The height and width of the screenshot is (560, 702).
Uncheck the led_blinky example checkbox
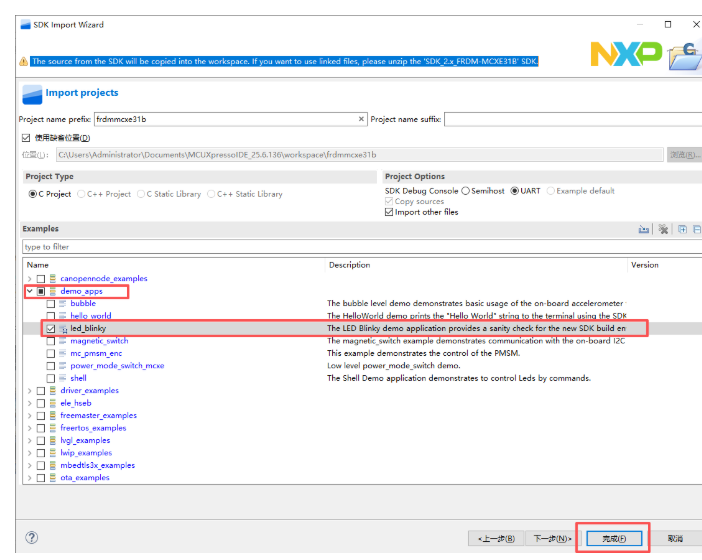[x=51, y=329]
